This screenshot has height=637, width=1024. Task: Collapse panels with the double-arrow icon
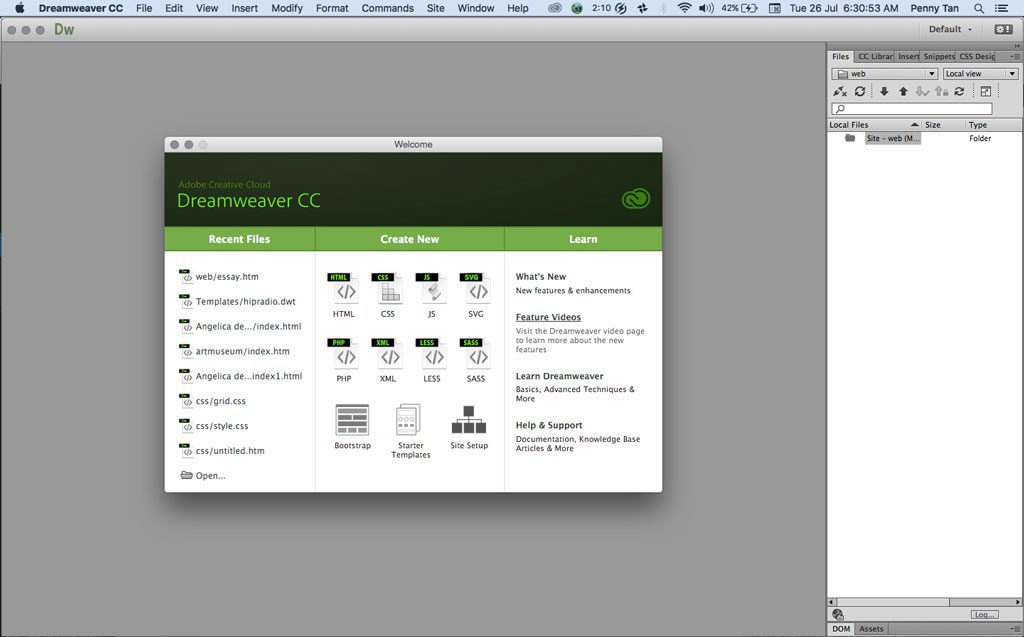tap(1017, 46)
